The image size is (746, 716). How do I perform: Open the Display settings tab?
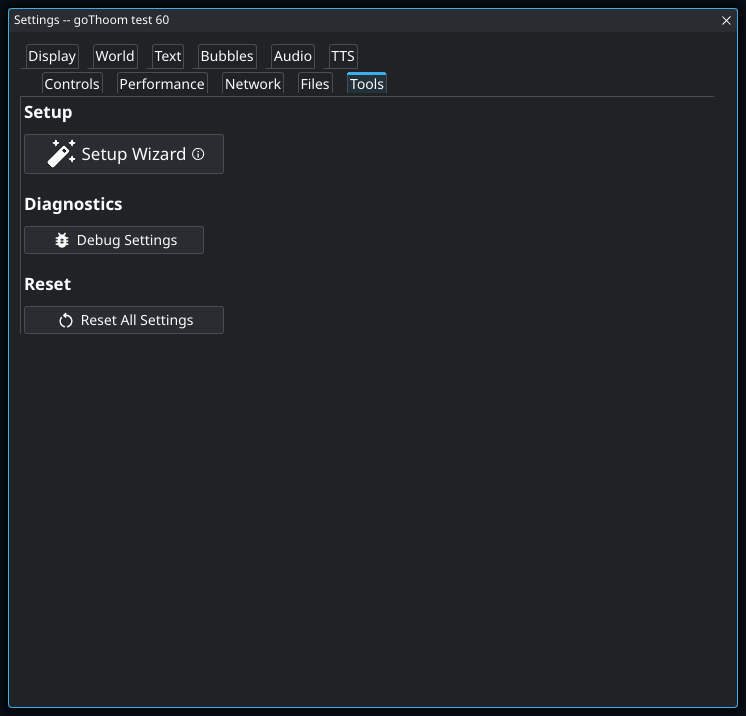pyautogui.click(x=52, y=56)
